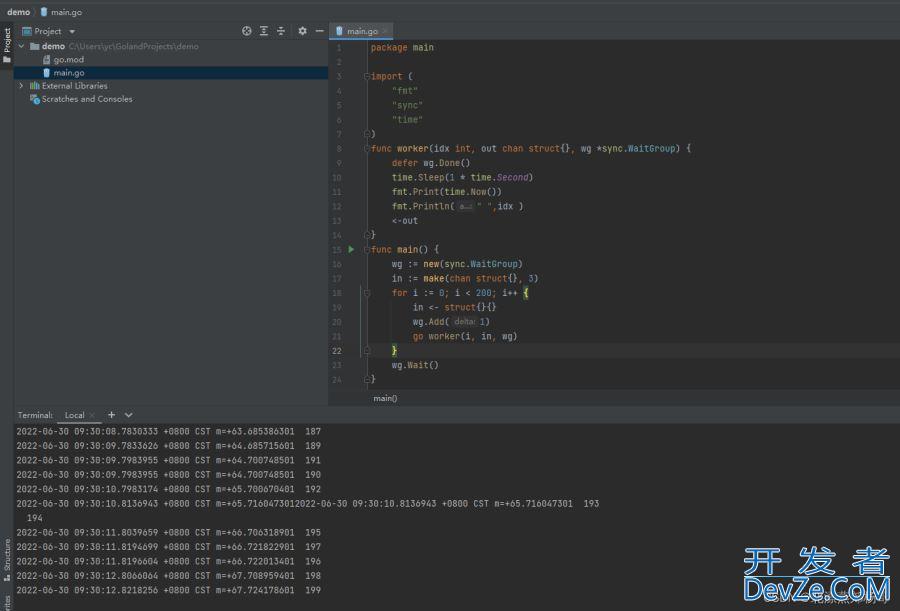Click terminal output line ending 189

169,446
